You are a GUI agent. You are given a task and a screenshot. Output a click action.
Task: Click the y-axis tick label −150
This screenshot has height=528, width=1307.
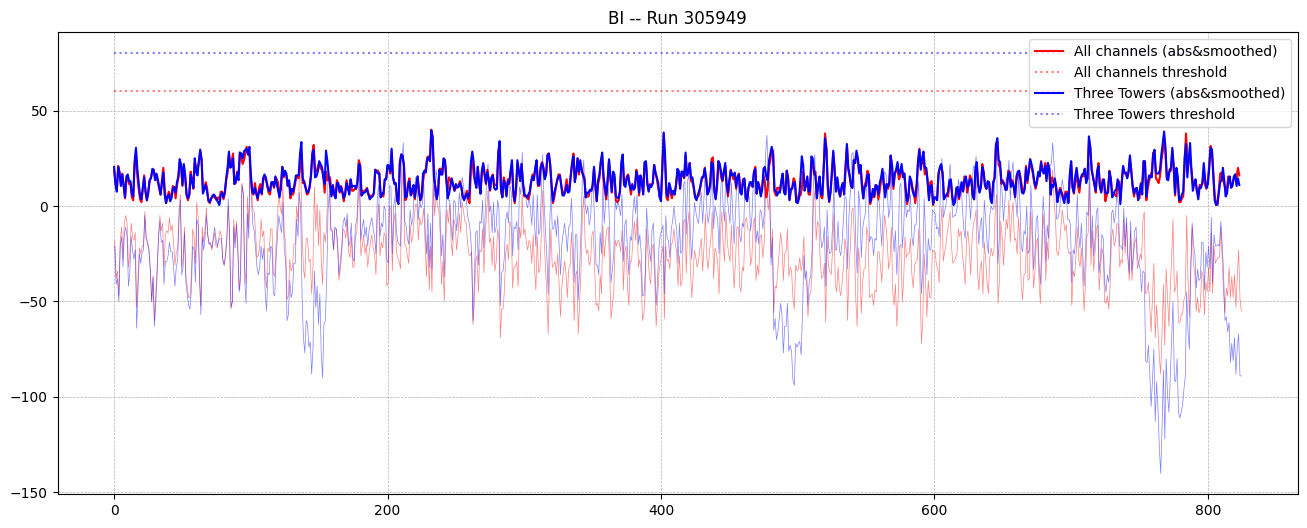point(31,492)
